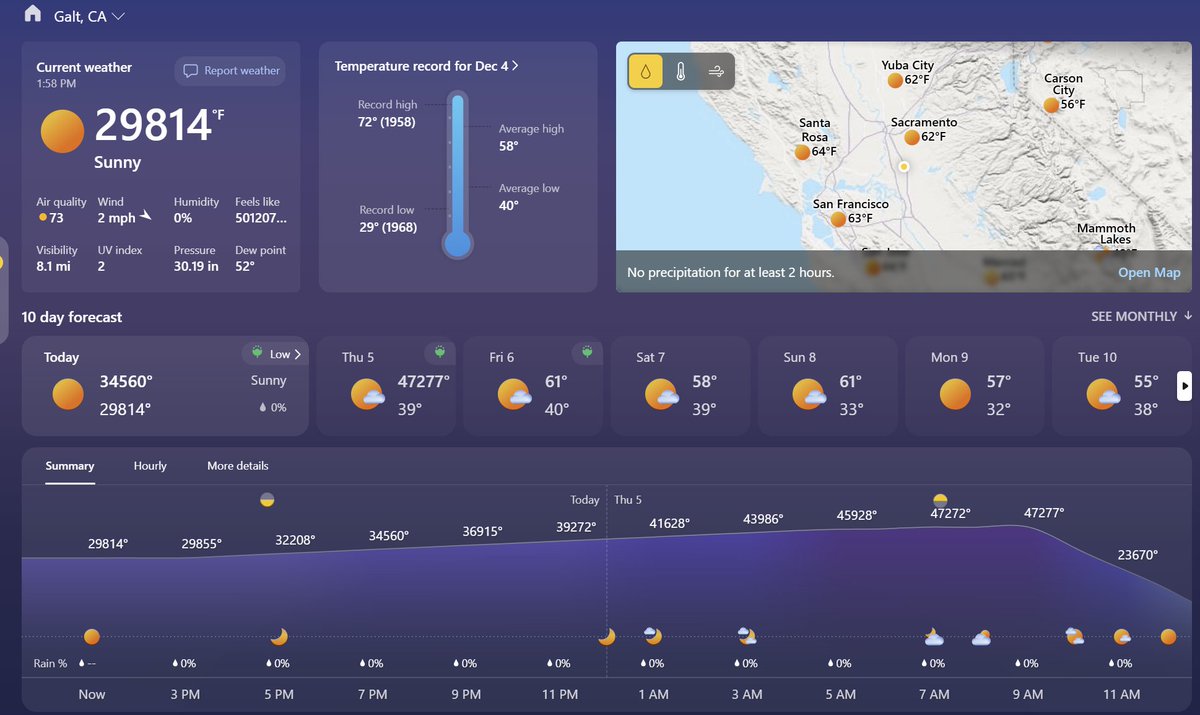Expand the Temperature record for Dec 4 panel
1200x715 pixels.
(427, 64)
